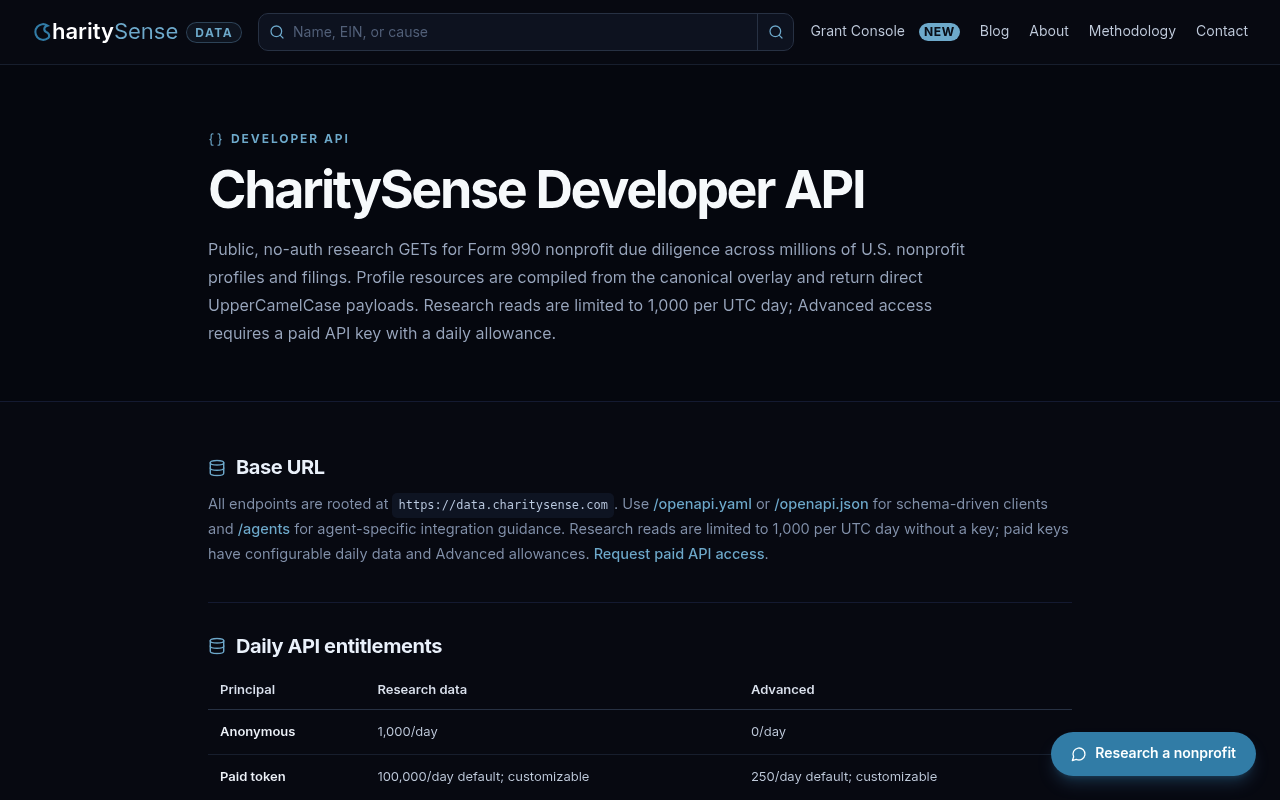Click the 1,000/day cell
Image resolution: width=1280 pixels, height=800 pixels.
[408, 732]
